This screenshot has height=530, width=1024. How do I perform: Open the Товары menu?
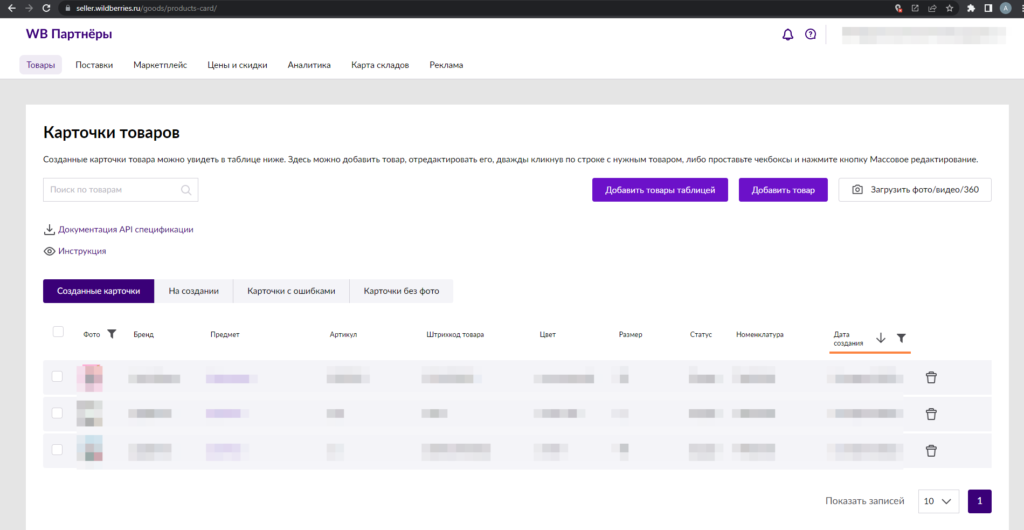point(40,65)
